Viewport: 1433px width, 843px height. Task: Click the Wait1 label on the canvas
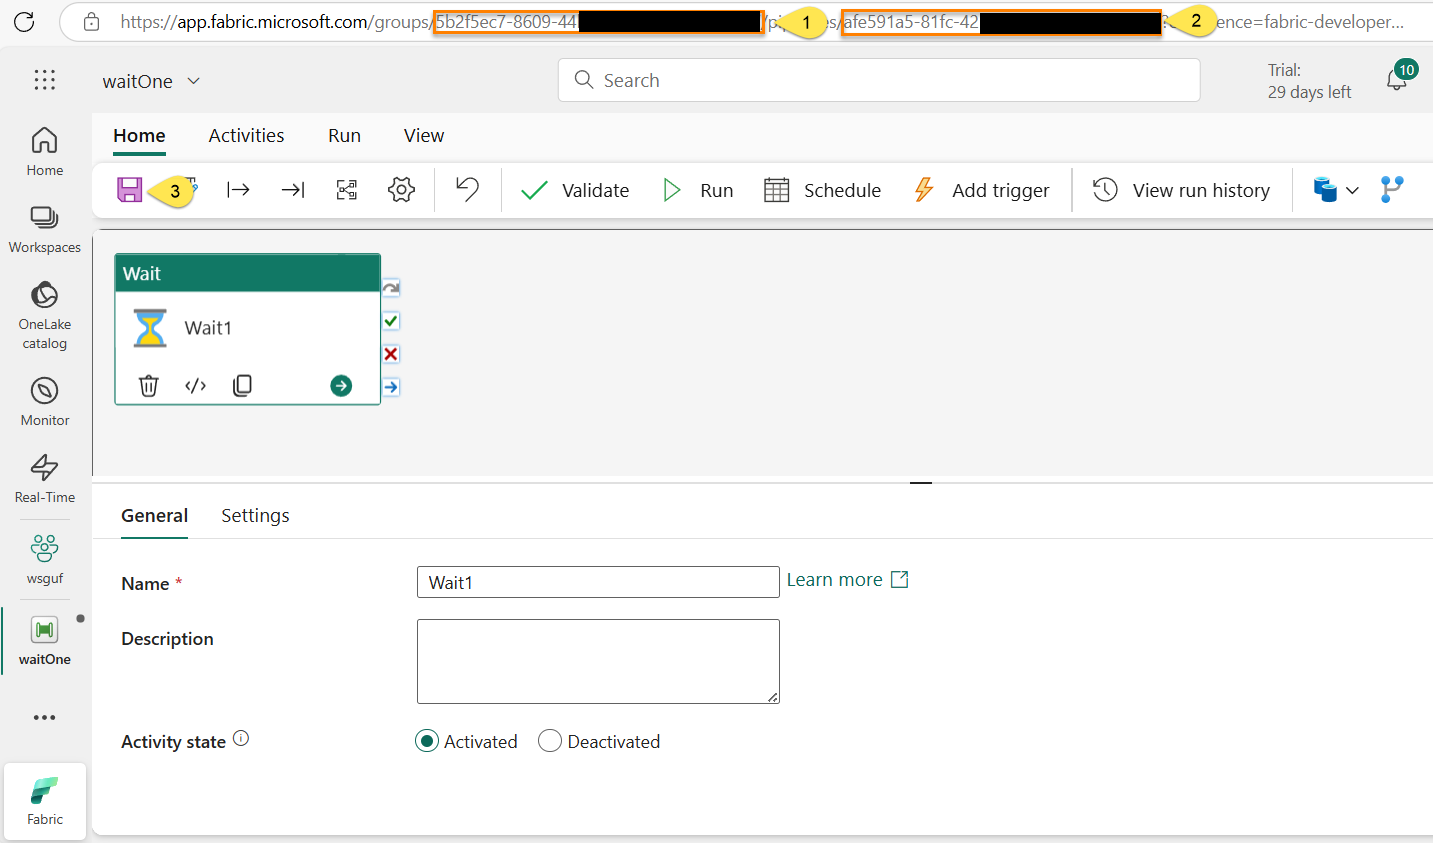point(208,328)
